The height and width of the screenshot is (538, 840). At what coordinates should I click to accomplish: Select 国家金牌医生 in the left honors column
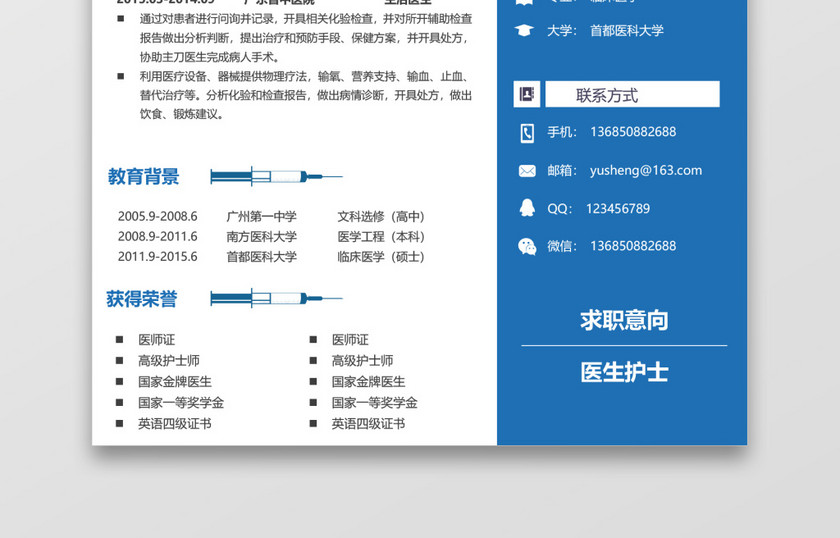click(x=175, y=382)
